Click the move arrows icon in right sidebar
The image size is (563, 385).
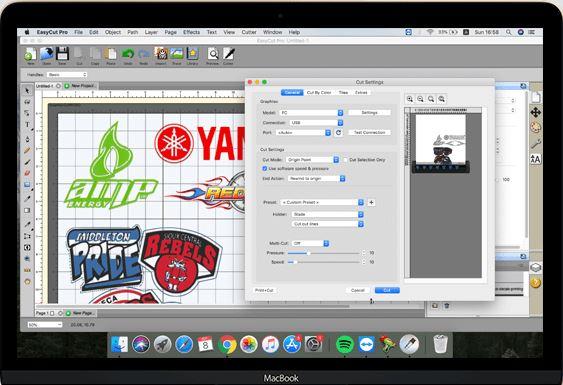535,113
